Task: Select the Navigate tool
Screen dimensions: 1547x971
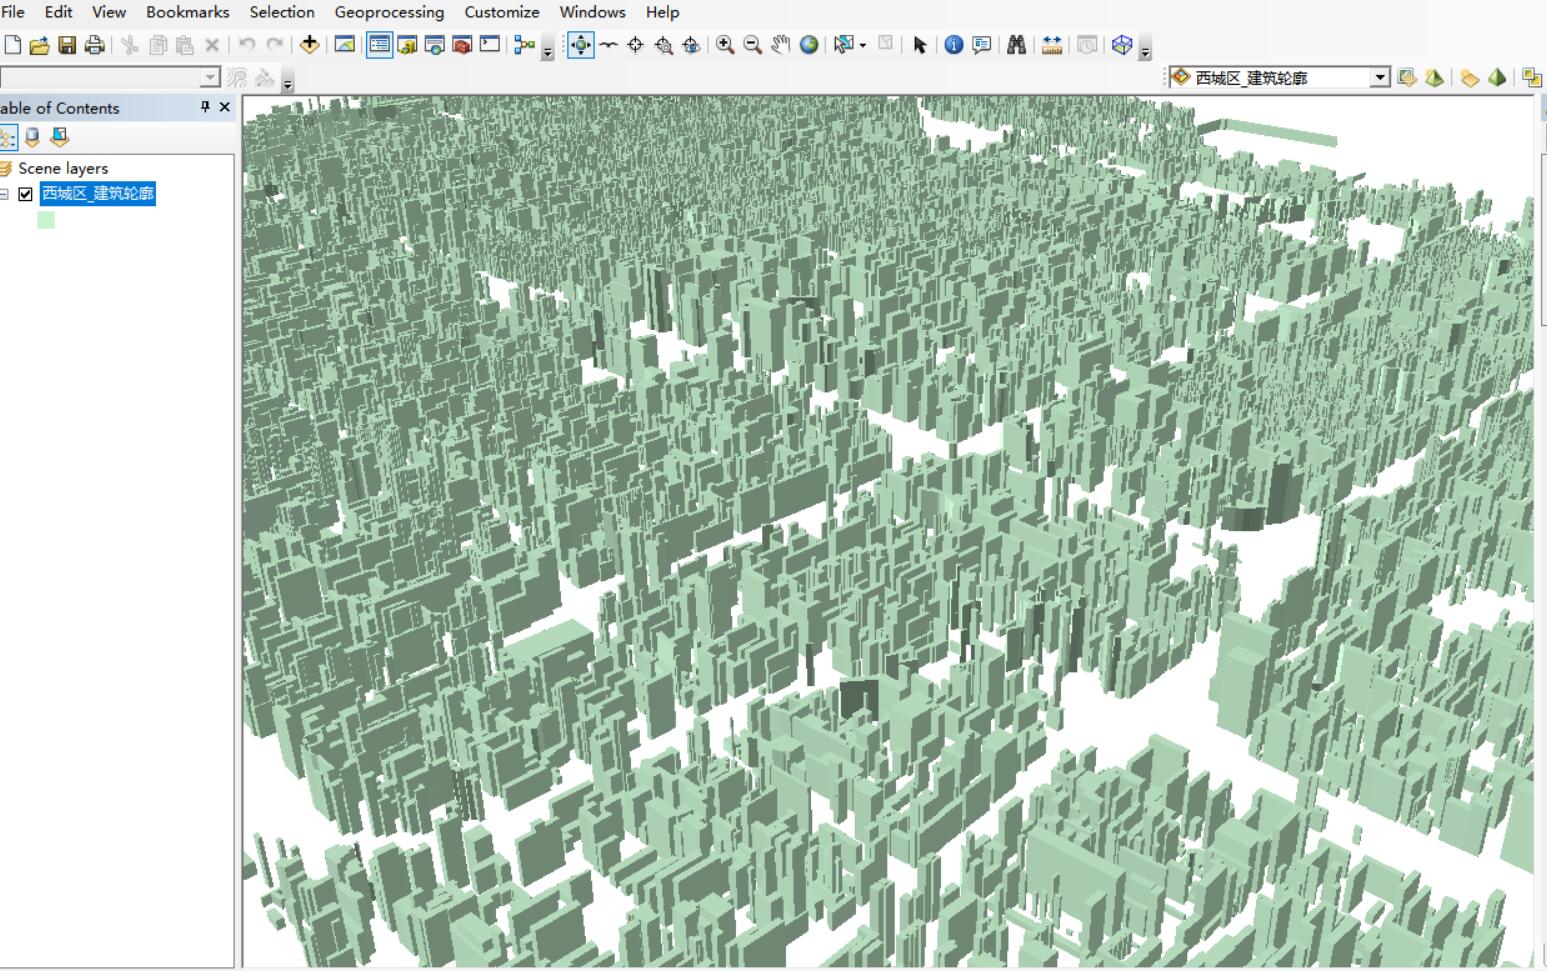Action: (580, 45)
